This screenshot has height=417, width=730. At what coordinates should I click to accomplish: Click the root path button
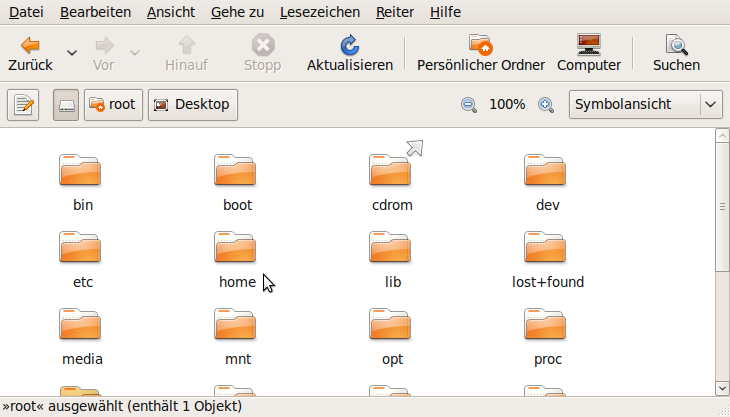click(x=113, y=105)
